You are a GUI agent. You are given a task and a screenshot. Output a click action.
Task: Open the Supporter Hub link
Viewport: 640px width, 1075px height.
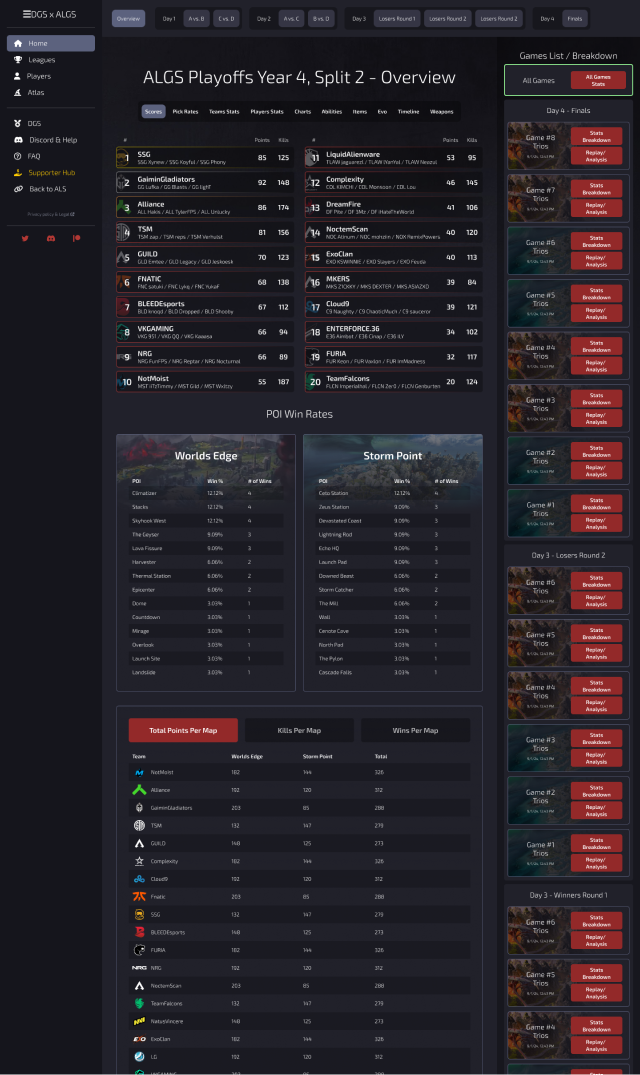coord(51,173)
